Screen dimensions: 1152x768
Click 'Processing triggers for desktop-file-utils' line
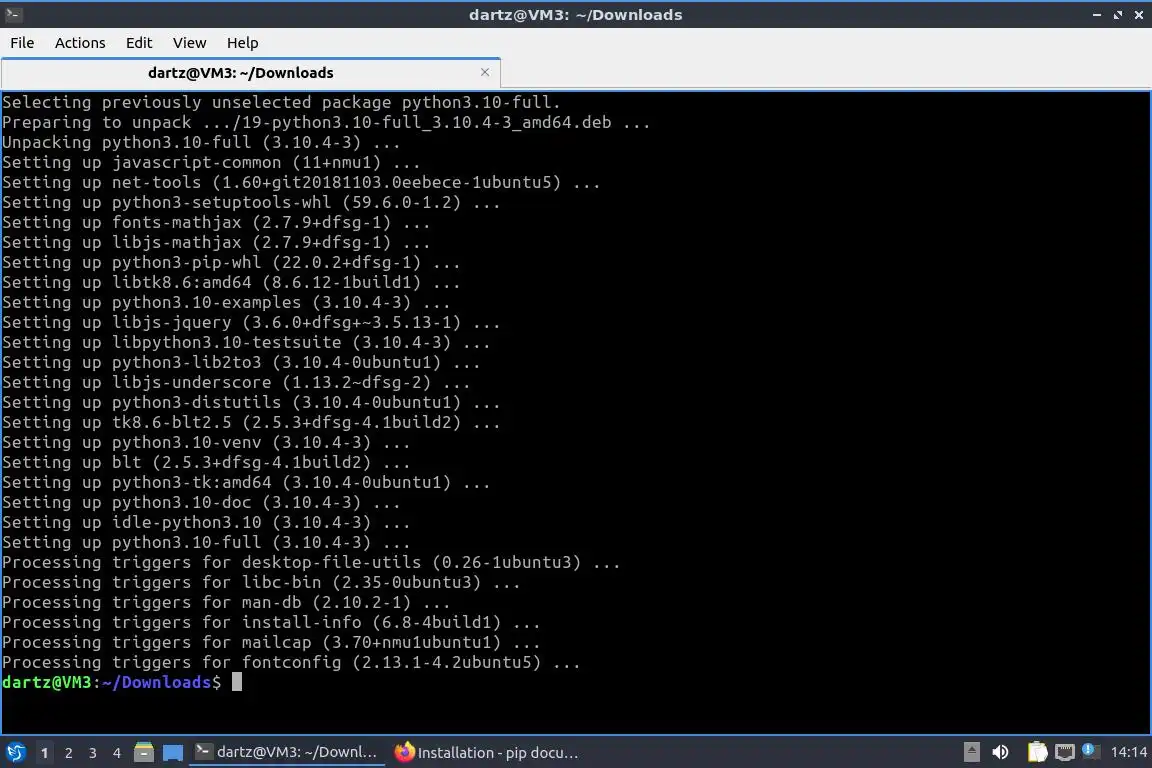pyautogui.click(x=311, y=562)
